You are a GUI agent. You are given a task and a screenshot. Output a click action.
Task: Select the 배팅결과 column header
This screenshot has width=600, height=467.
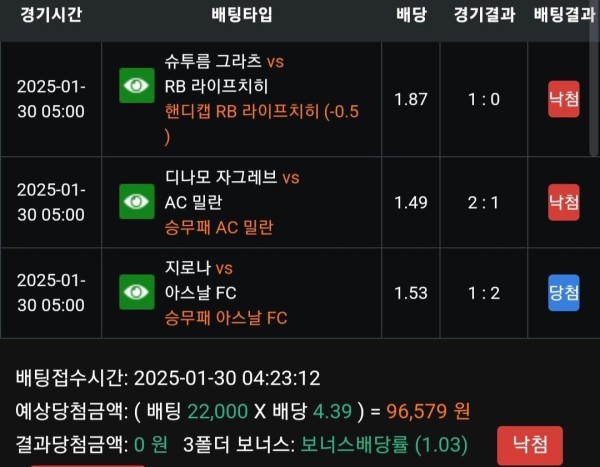(565, 15)
